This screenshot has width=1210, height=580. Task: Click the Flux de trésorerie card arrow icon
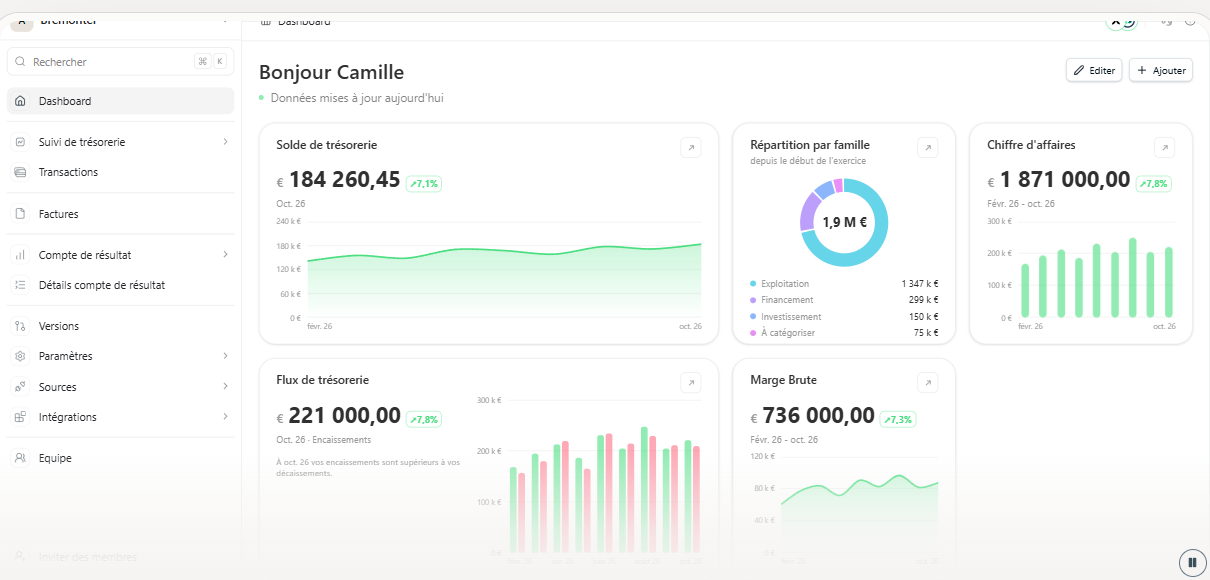691,383
